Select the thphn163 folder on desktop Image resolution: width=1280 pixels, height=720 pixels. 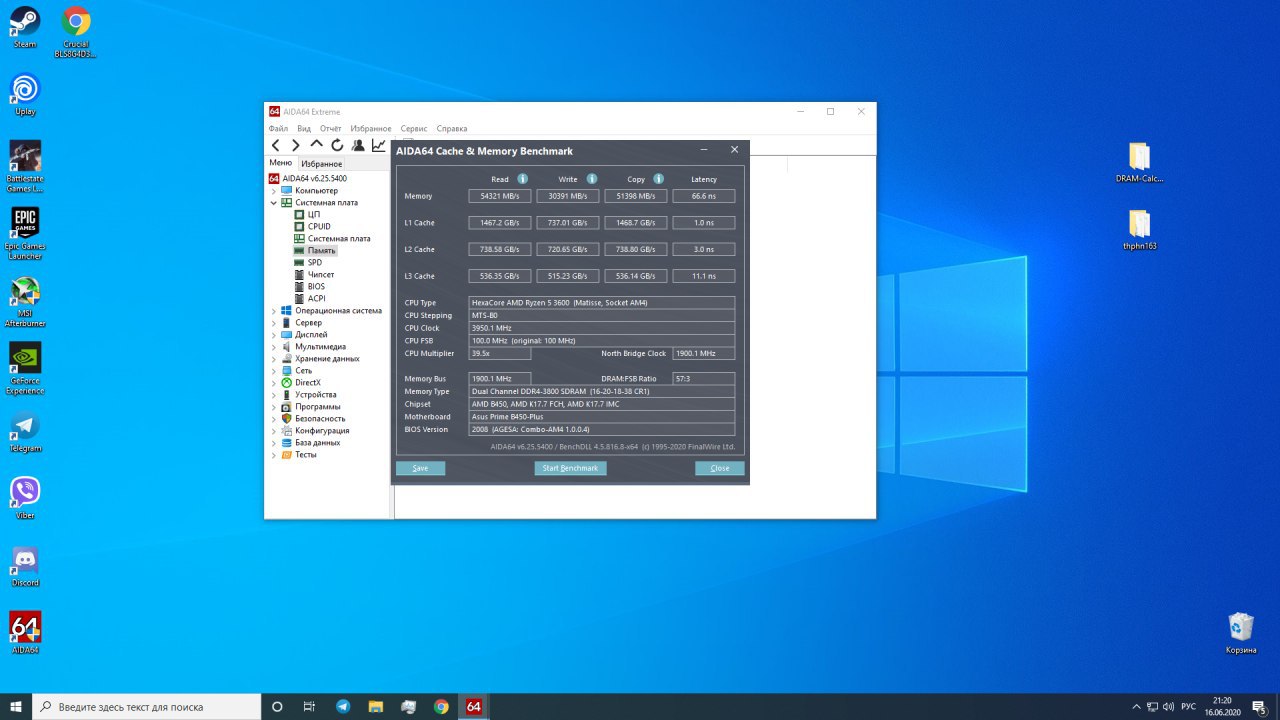point(1139,230)
